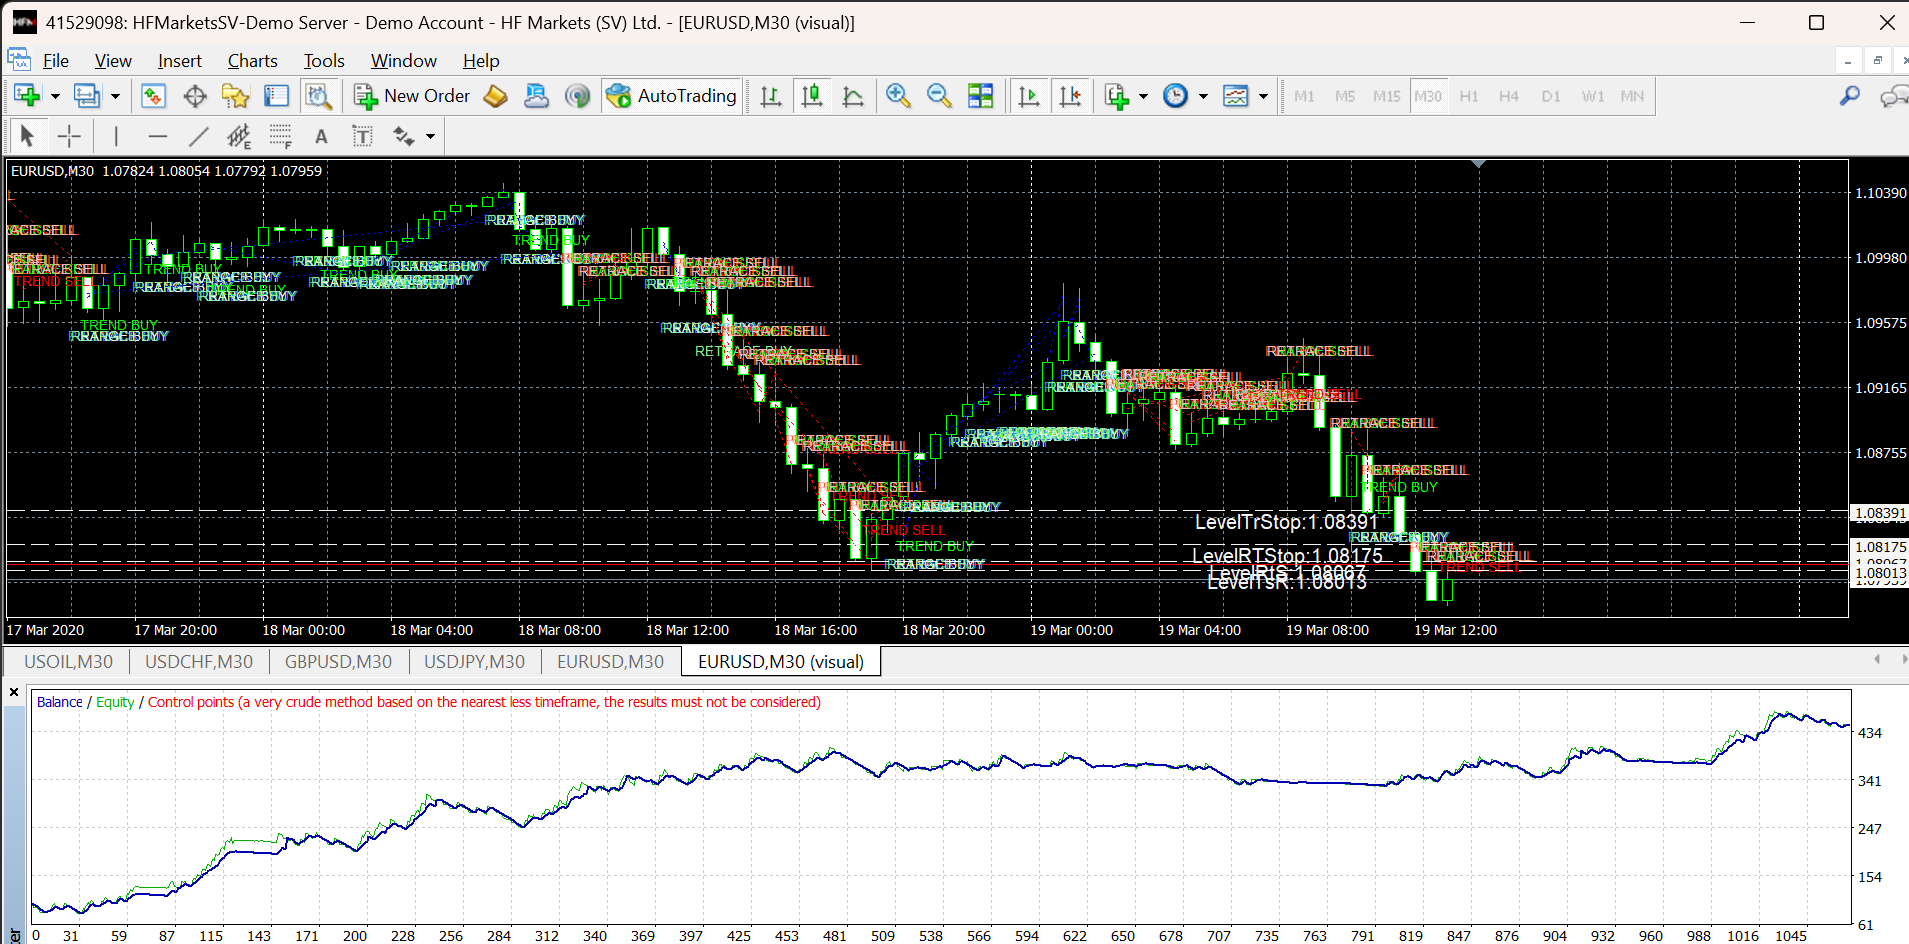This screenshot has width=1909, height=944.
Task: Select the Crosshair cursor tool
Action: point(69,136)
